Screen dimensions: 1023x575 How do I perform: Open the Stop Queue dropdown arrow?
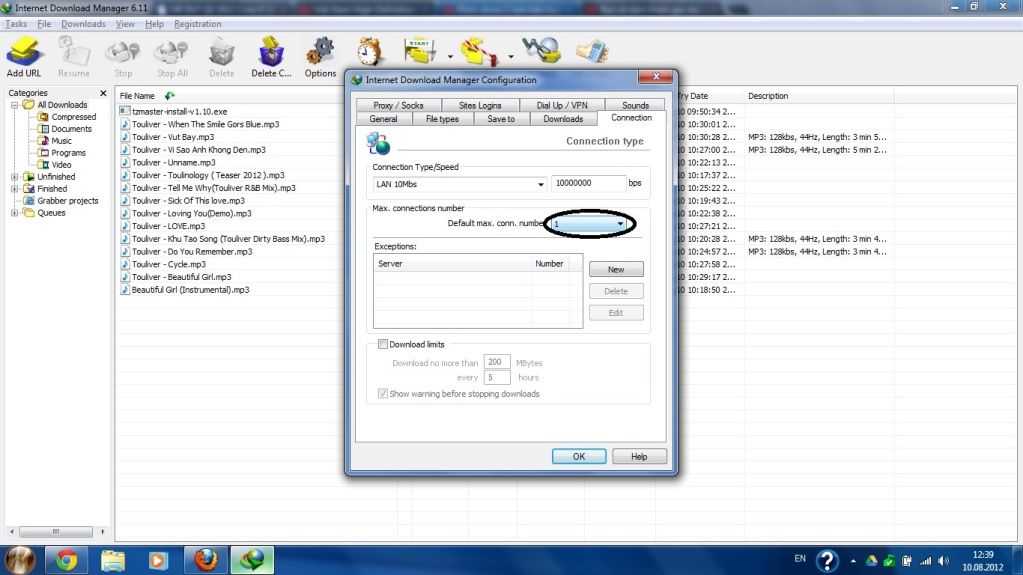511,57
